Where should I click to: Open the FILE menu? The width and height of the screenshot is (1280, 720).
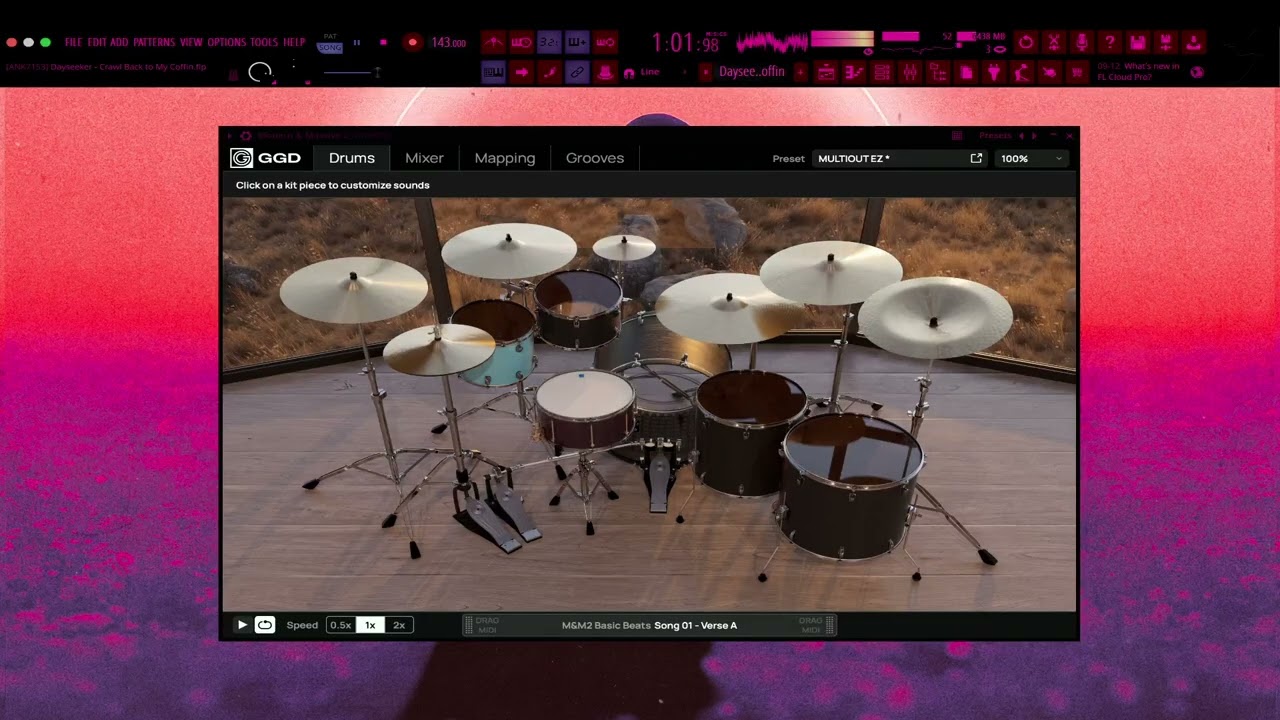point(73,42)
